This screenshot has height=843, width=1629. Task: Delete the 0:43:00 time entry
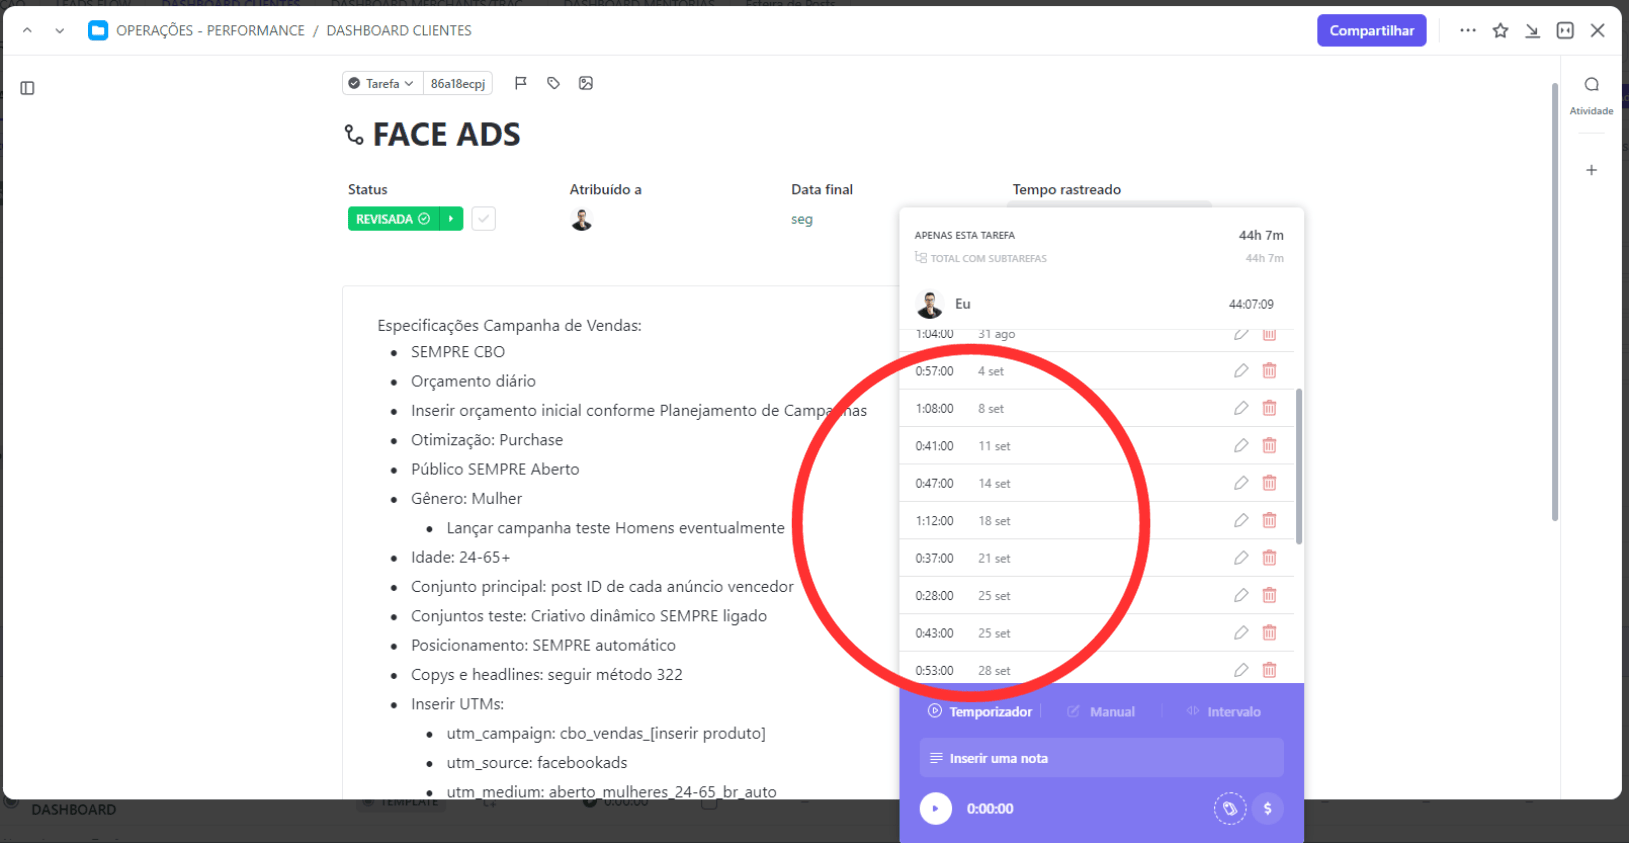(x=1269, y=633)
